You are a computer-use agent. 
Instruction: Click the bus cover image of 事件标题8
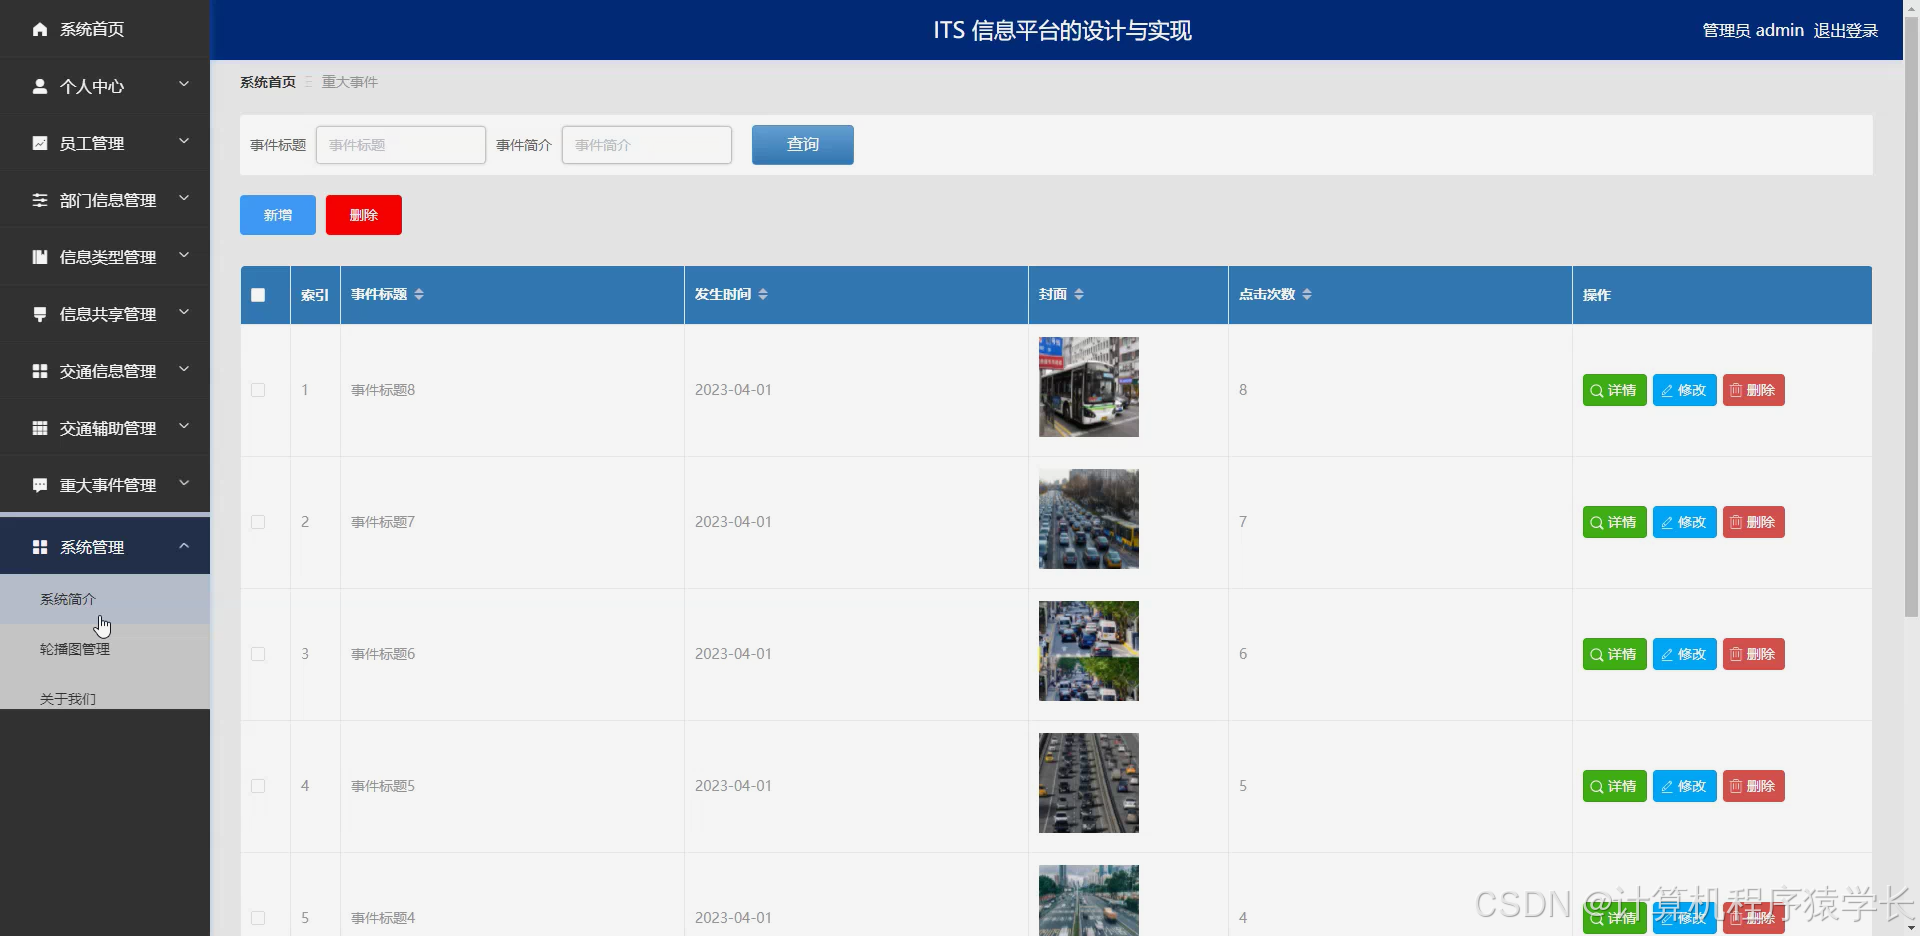[1089, 387]
